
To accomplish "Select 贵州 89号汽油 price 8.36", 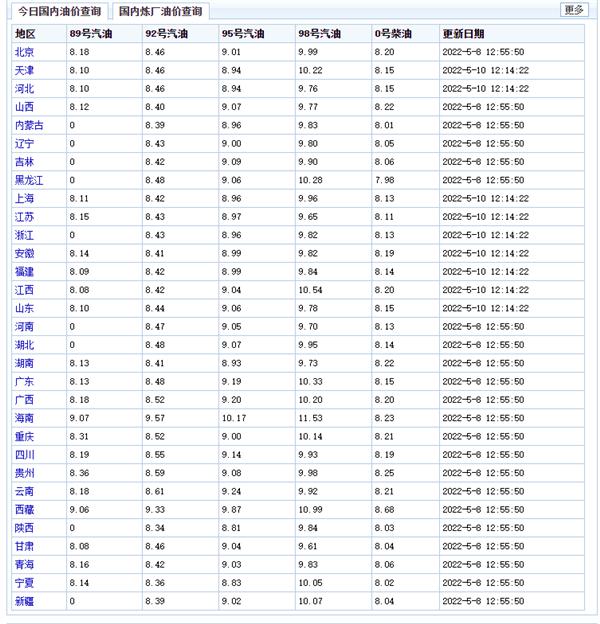I will coord(79,473).
